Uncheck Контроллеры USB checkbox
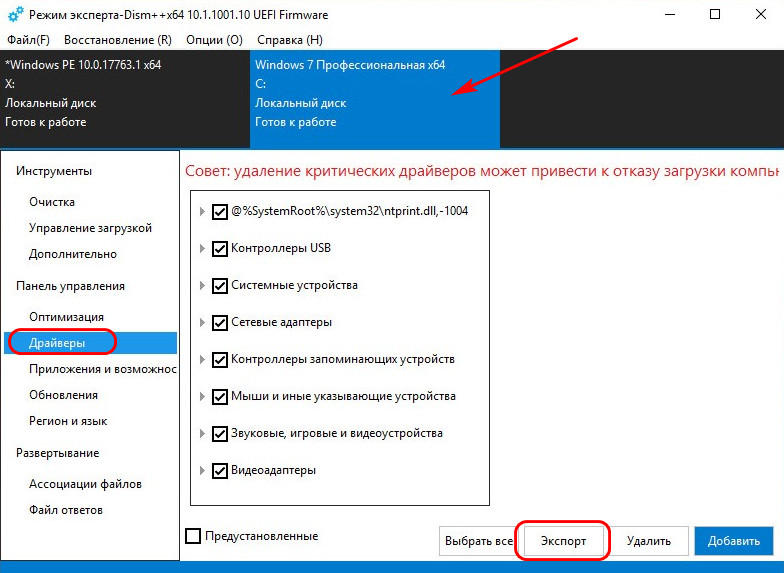Viewport: 784px width, 573px height. click(x=220, y=248)
